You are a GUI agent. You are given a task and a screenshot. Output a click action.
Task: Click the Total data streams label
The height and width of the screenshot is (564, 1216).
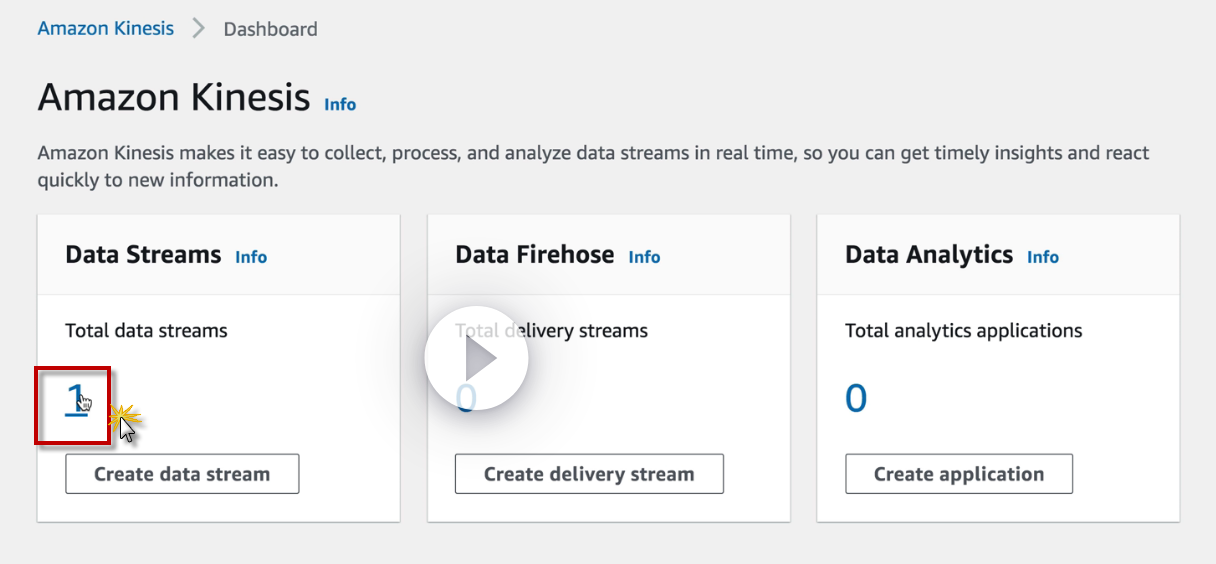pos(146,330)
